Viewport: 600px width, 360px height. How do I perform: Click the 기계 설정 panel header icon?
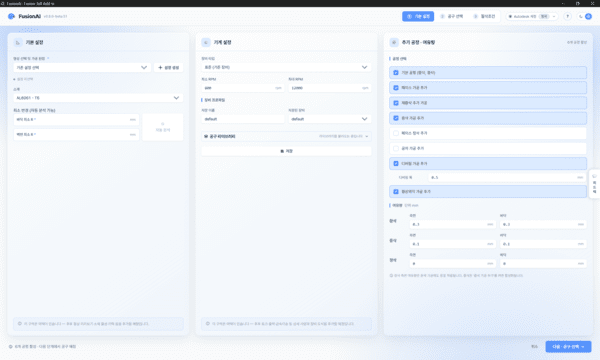[x=206, y=42]
